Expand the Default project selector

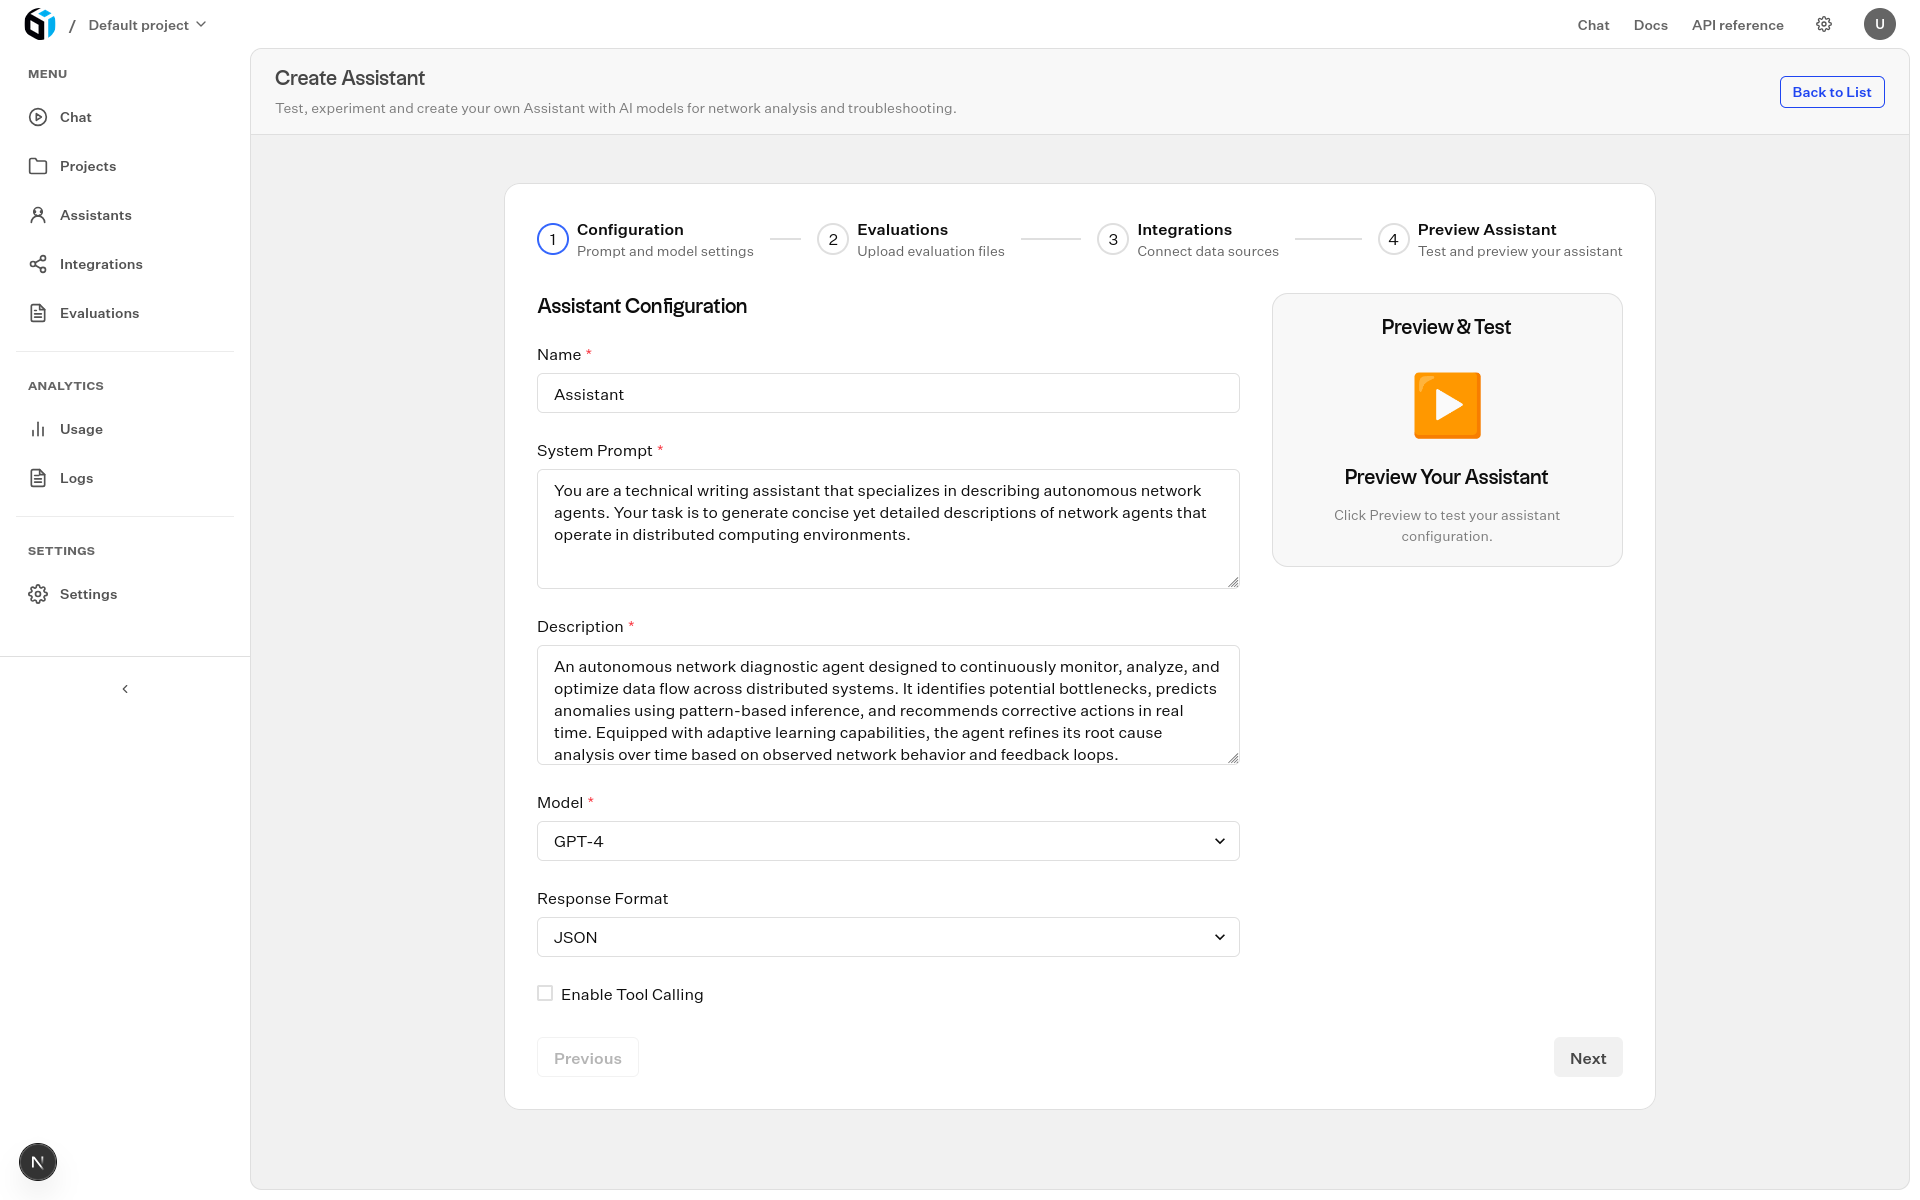(x=146, y=24)
